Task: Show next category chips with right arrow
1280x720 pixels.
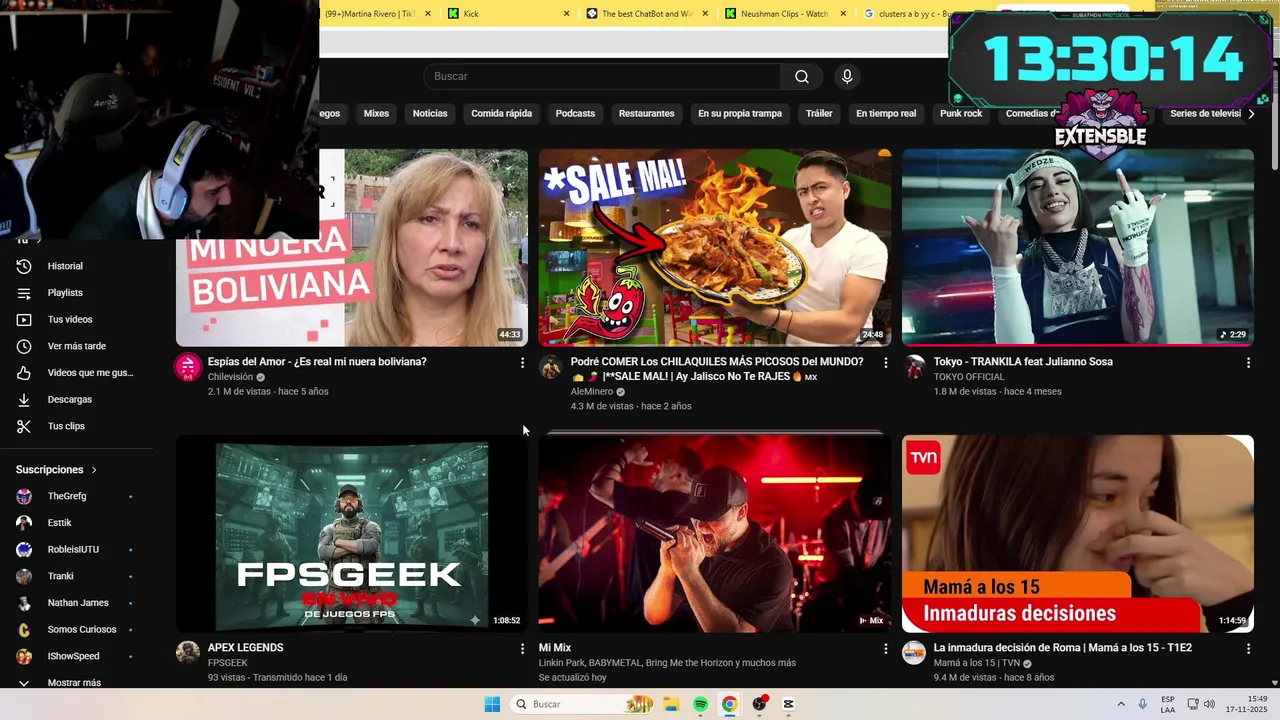Action: pos(1251,114)
